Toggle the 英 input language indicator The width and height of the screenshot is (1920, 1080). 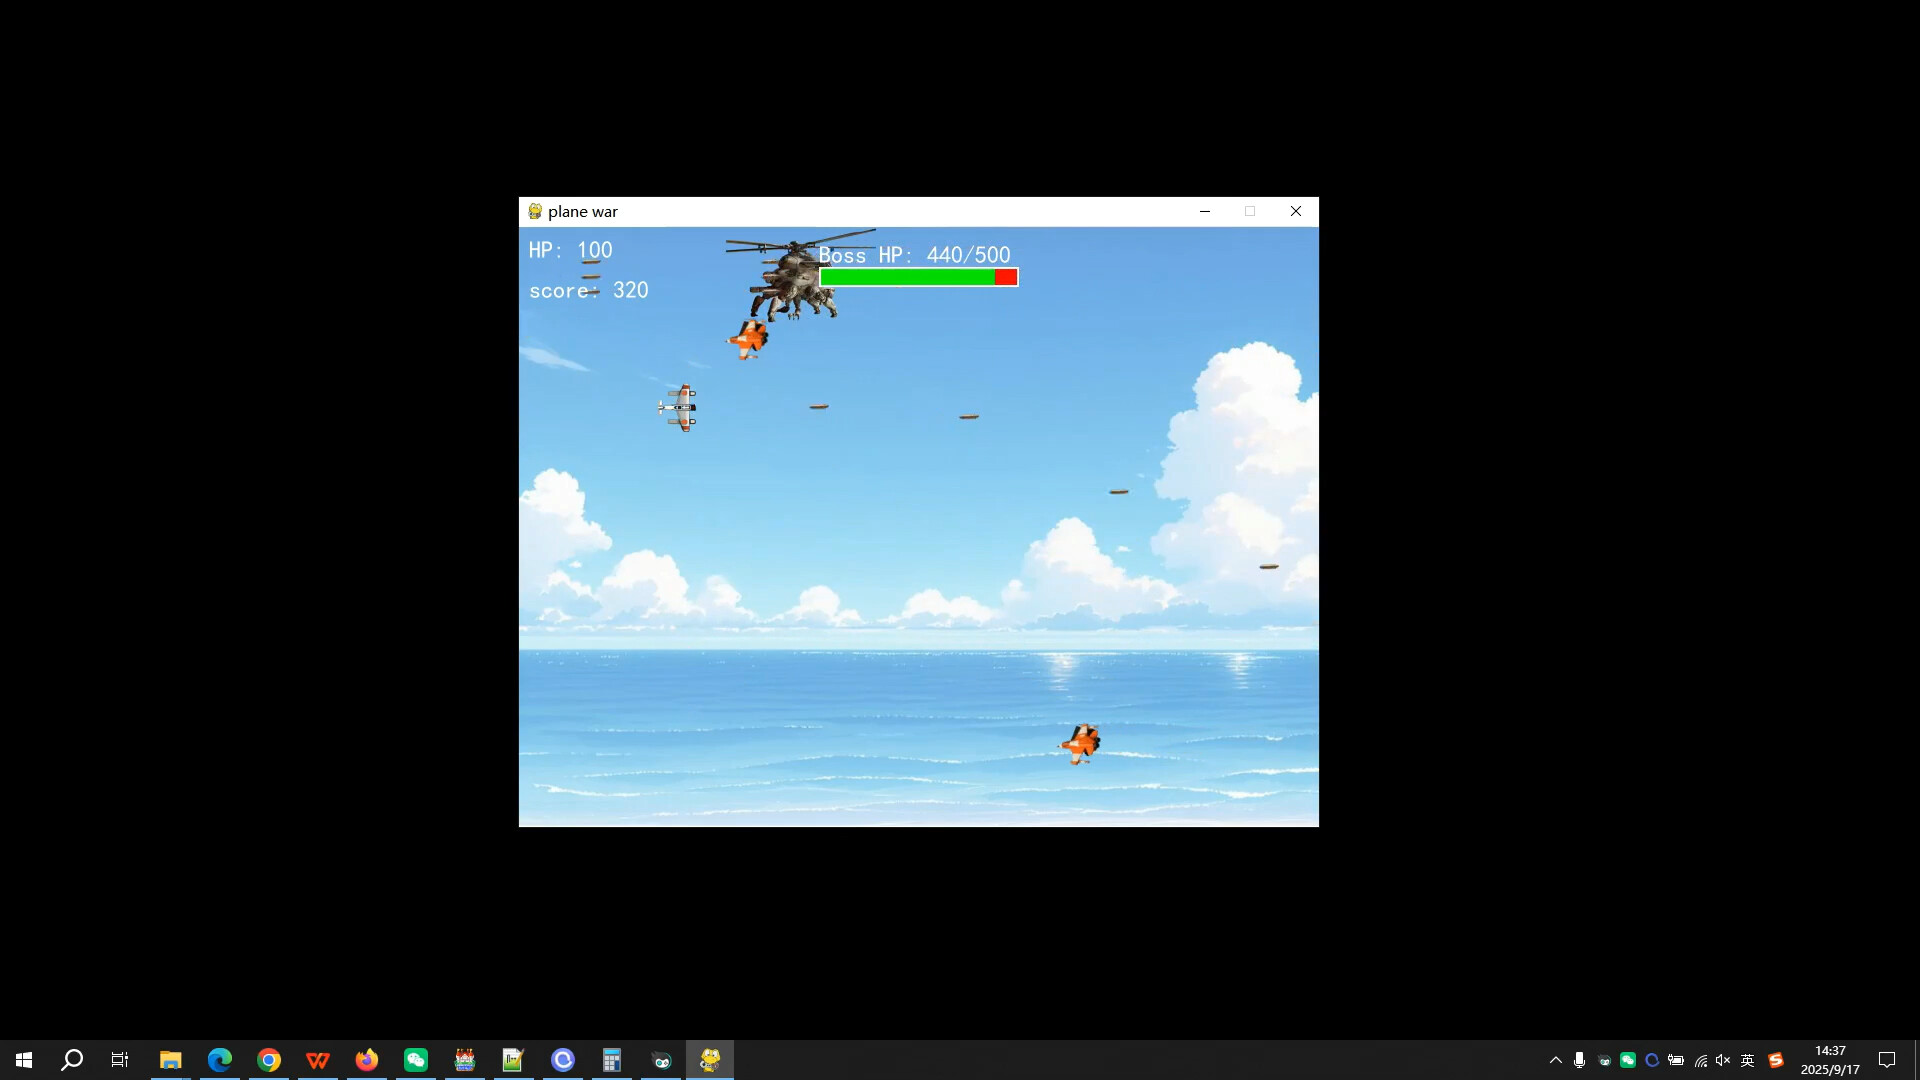click(x=1748, y=1060)
